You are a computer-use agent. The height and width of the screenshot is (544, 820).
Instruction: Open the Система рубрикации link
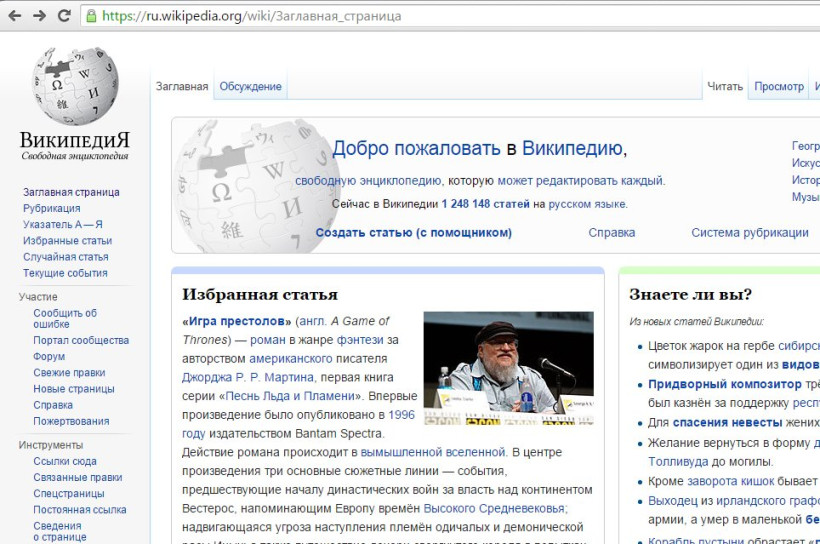[x=749, y=233]
